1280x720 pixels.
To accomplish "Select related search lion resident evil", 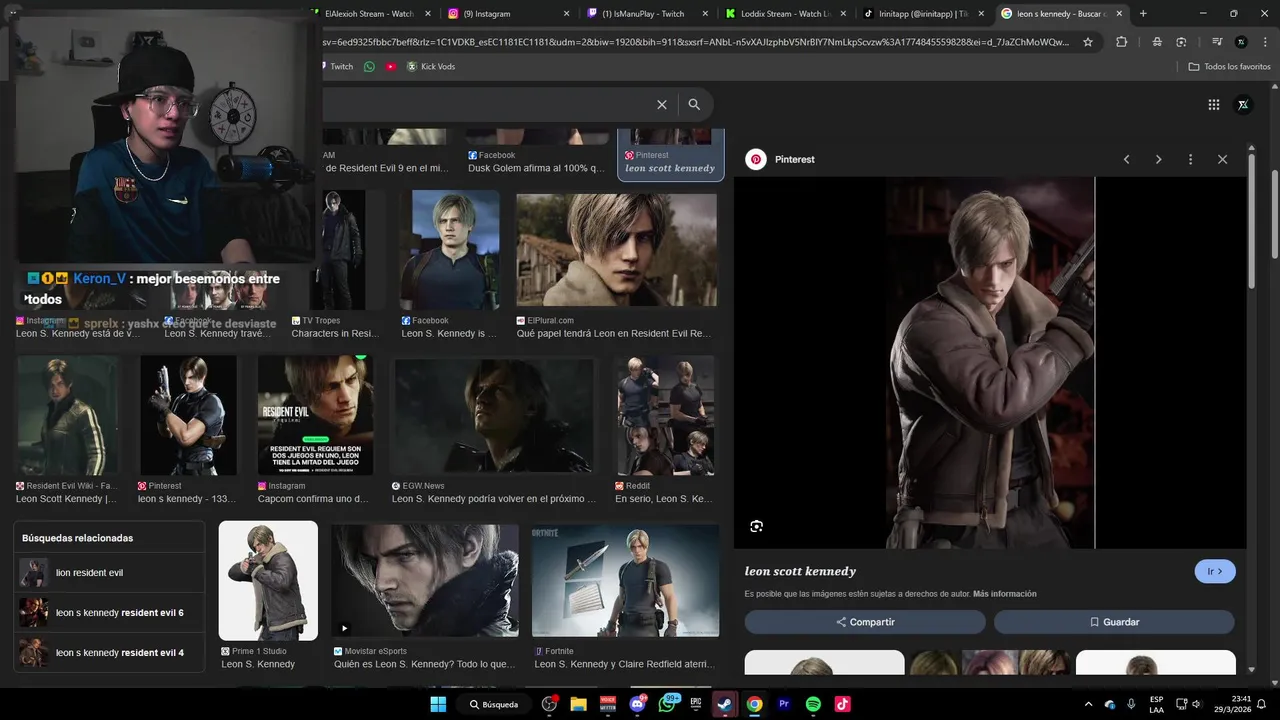I will pos(109,573).
